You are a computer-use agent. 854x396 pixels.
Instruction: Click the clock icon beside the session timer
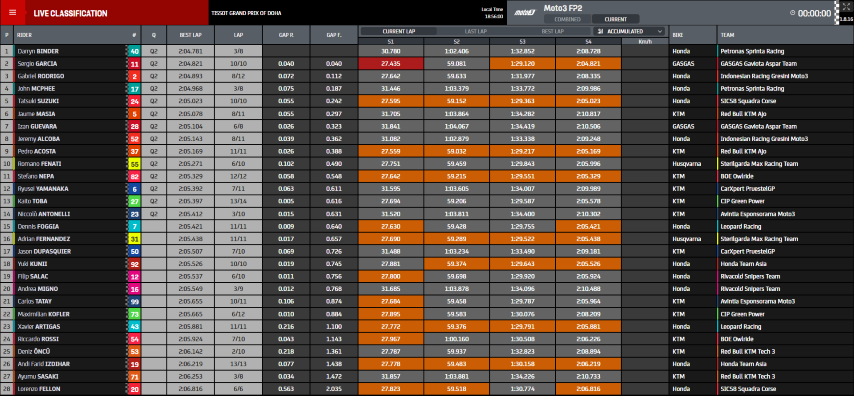792,13
